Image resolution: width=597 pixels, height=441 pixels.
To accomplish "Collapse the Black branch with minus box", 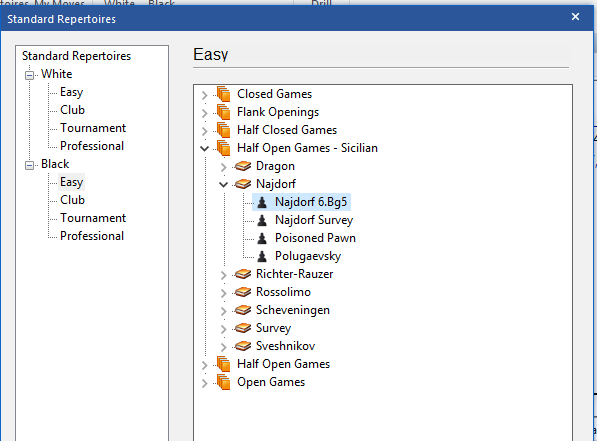I will click(29, 165).
